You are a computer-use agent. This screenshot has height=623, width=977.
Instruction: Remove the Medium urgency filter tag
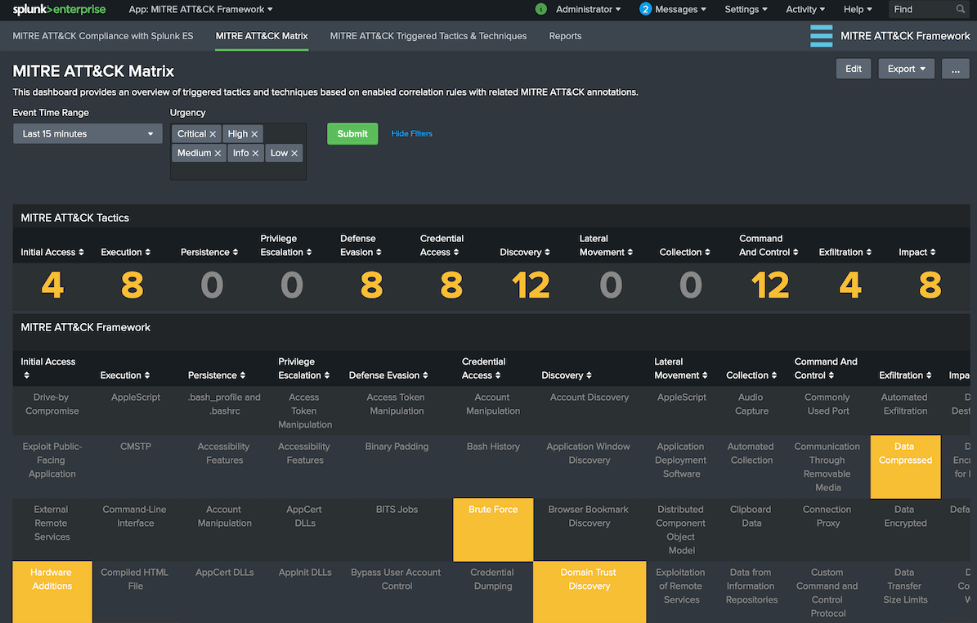[218, 153]
